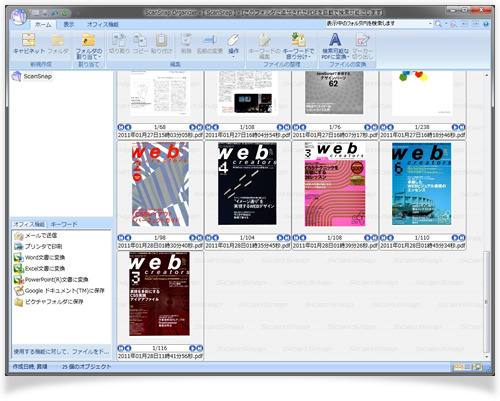500x401 pixels.
Task: Go to next page of the 1/68 document
Action: click(192, 127)
